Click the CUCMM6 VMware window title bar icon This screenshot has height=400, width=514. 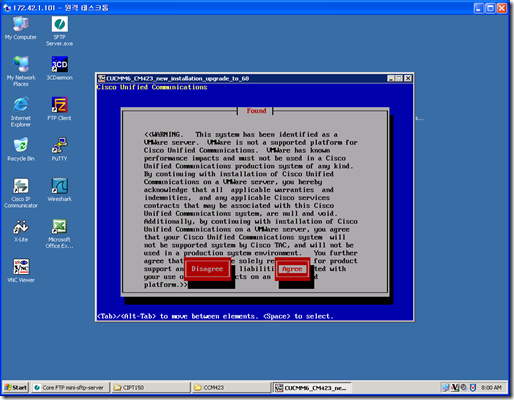tap(101, 78)
